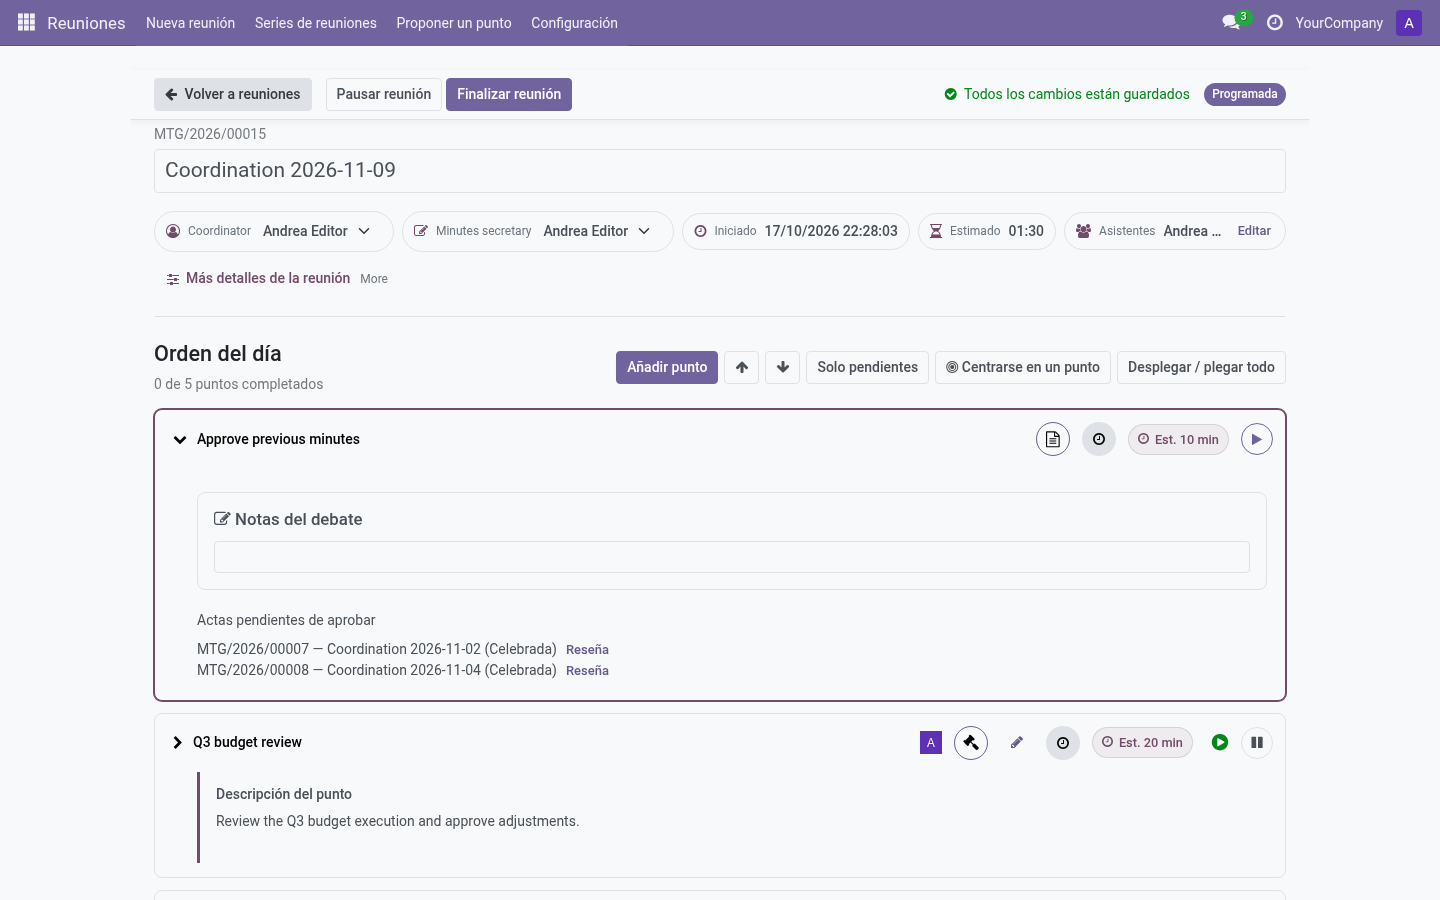The width and height of the screenshot is (1440, 900).
Task: Click Editar link for Asistentes
Action: [x=1254, y=231]
